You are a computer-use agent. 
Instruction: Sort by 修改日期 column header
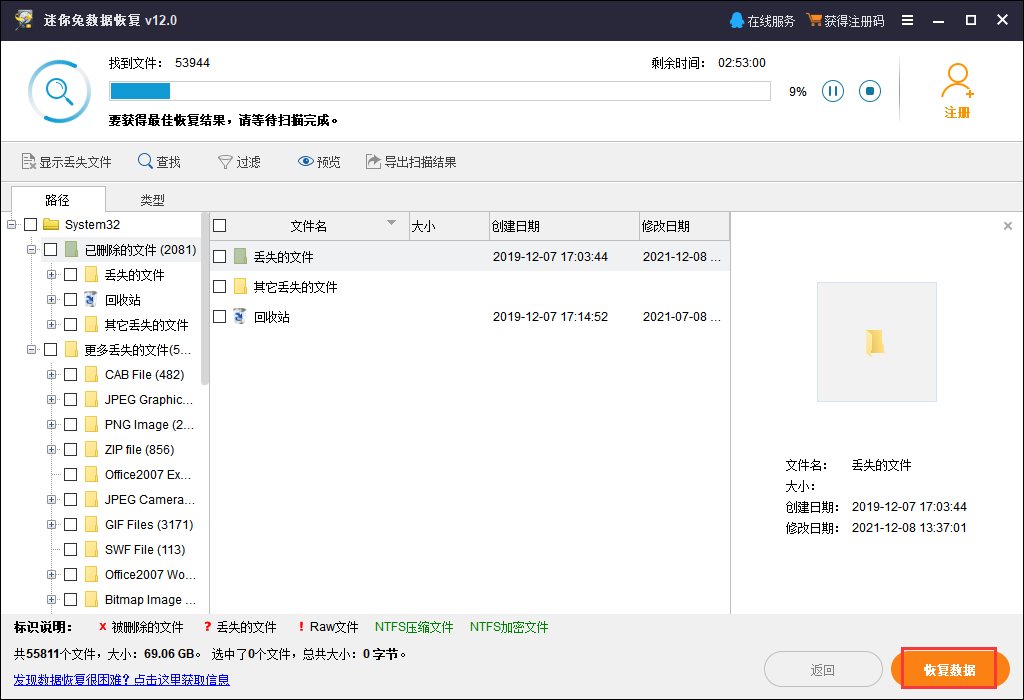[x=684, y=226]
